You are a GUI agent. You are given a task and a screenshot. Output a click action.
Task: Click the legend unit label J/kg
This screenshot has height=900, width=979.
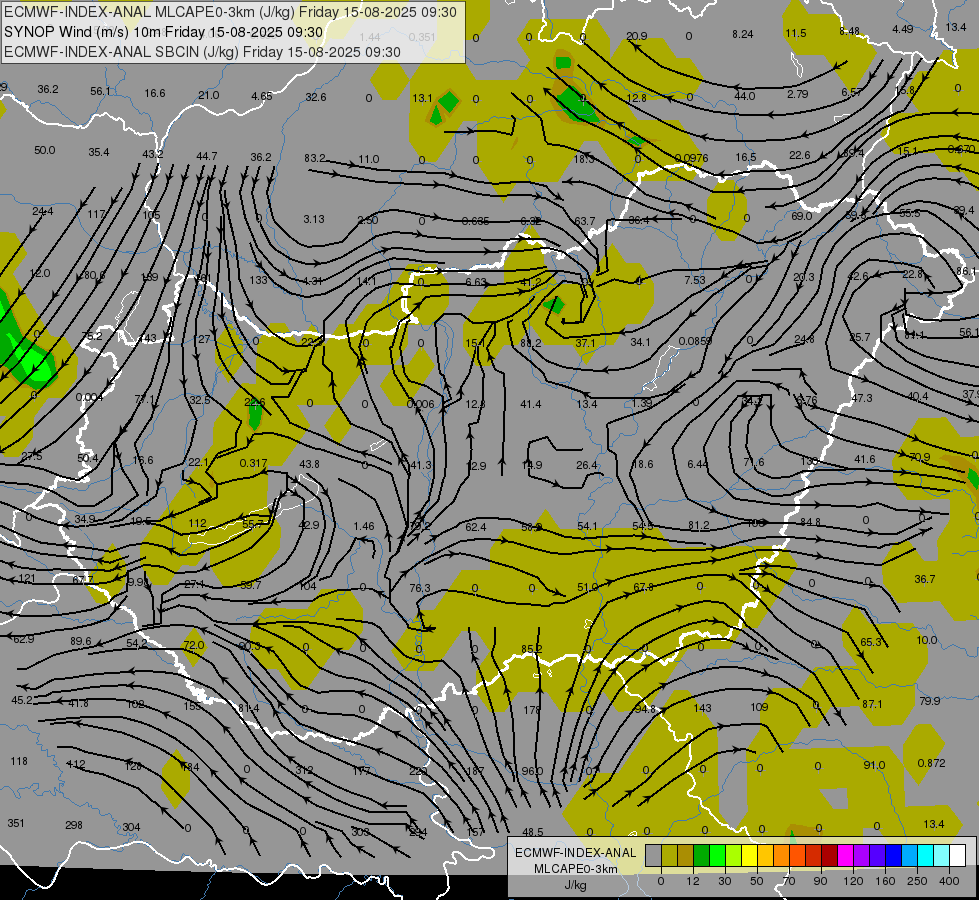tap(576, 884)
